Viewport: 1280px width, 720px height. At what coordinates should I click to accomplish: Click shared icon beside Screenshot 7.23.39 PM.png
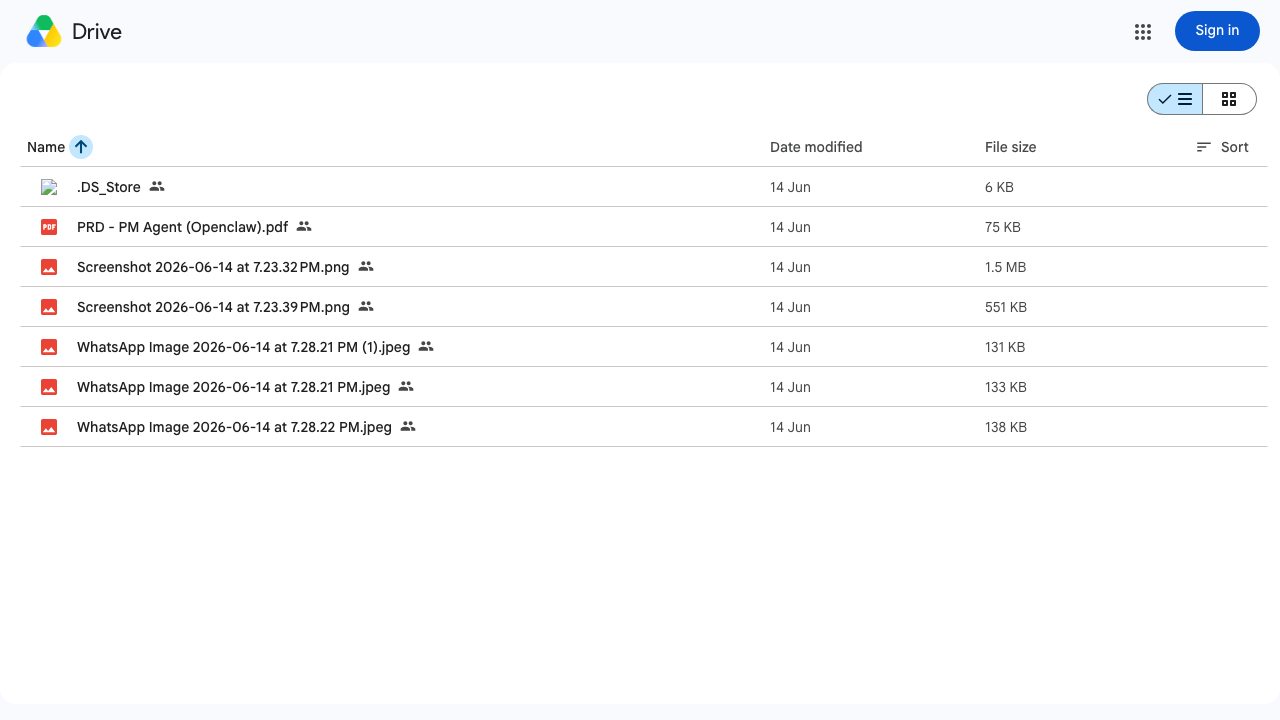tap(366, 306)
